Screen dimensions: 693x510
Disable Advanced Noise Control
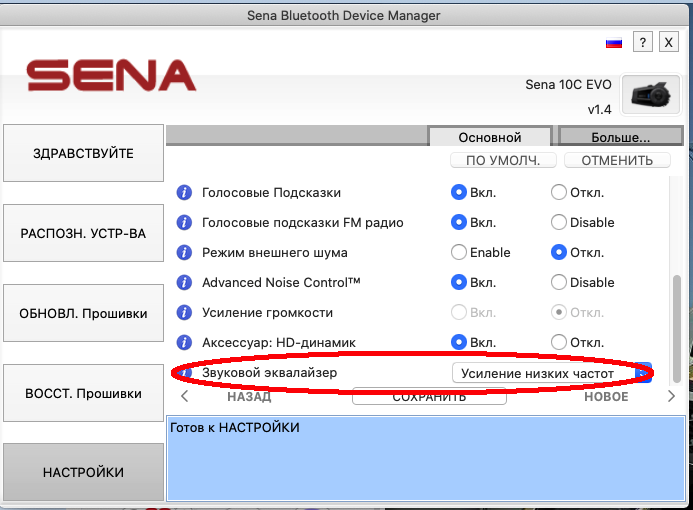pos(559,282)
